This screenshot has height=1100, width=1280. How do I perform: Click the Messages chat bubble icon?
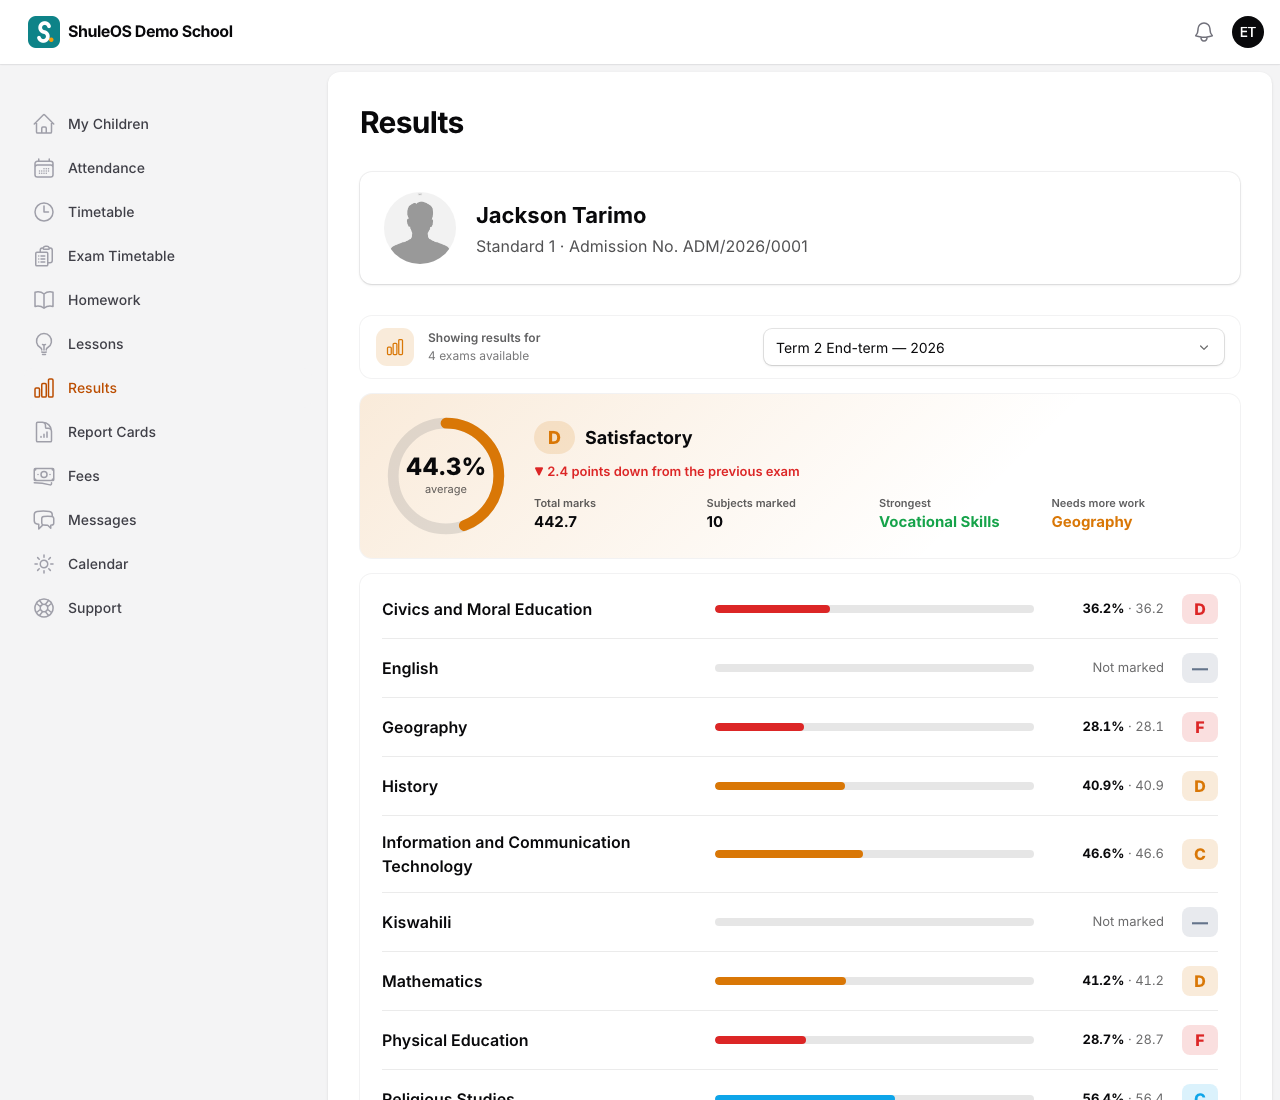pos(44,520)
